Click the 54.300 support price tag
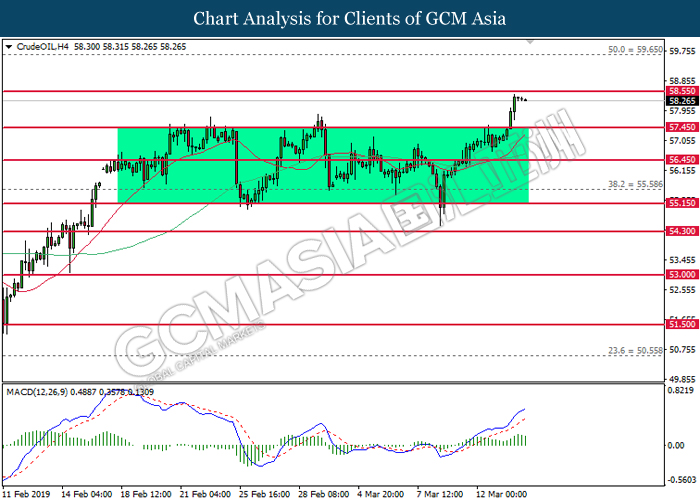 [683, 231]
